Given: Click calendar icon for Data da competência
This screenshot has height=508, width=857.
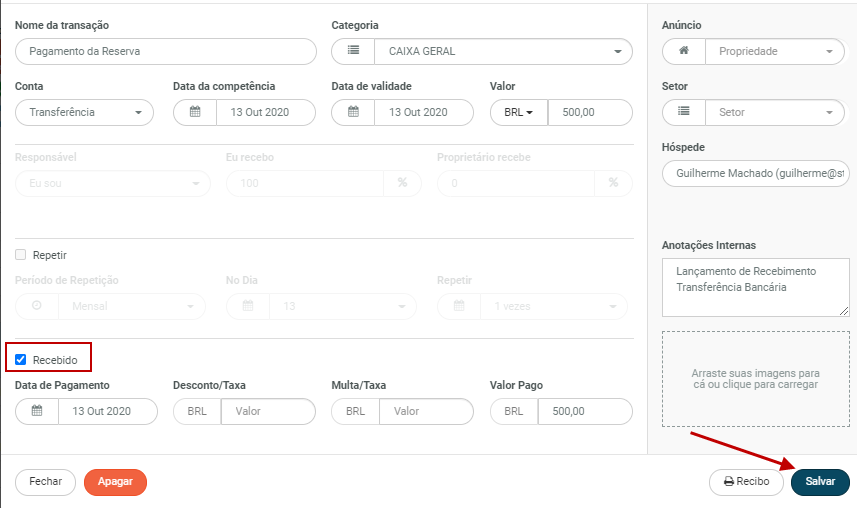Looking at the screenshot, I should tap(195, 112).
